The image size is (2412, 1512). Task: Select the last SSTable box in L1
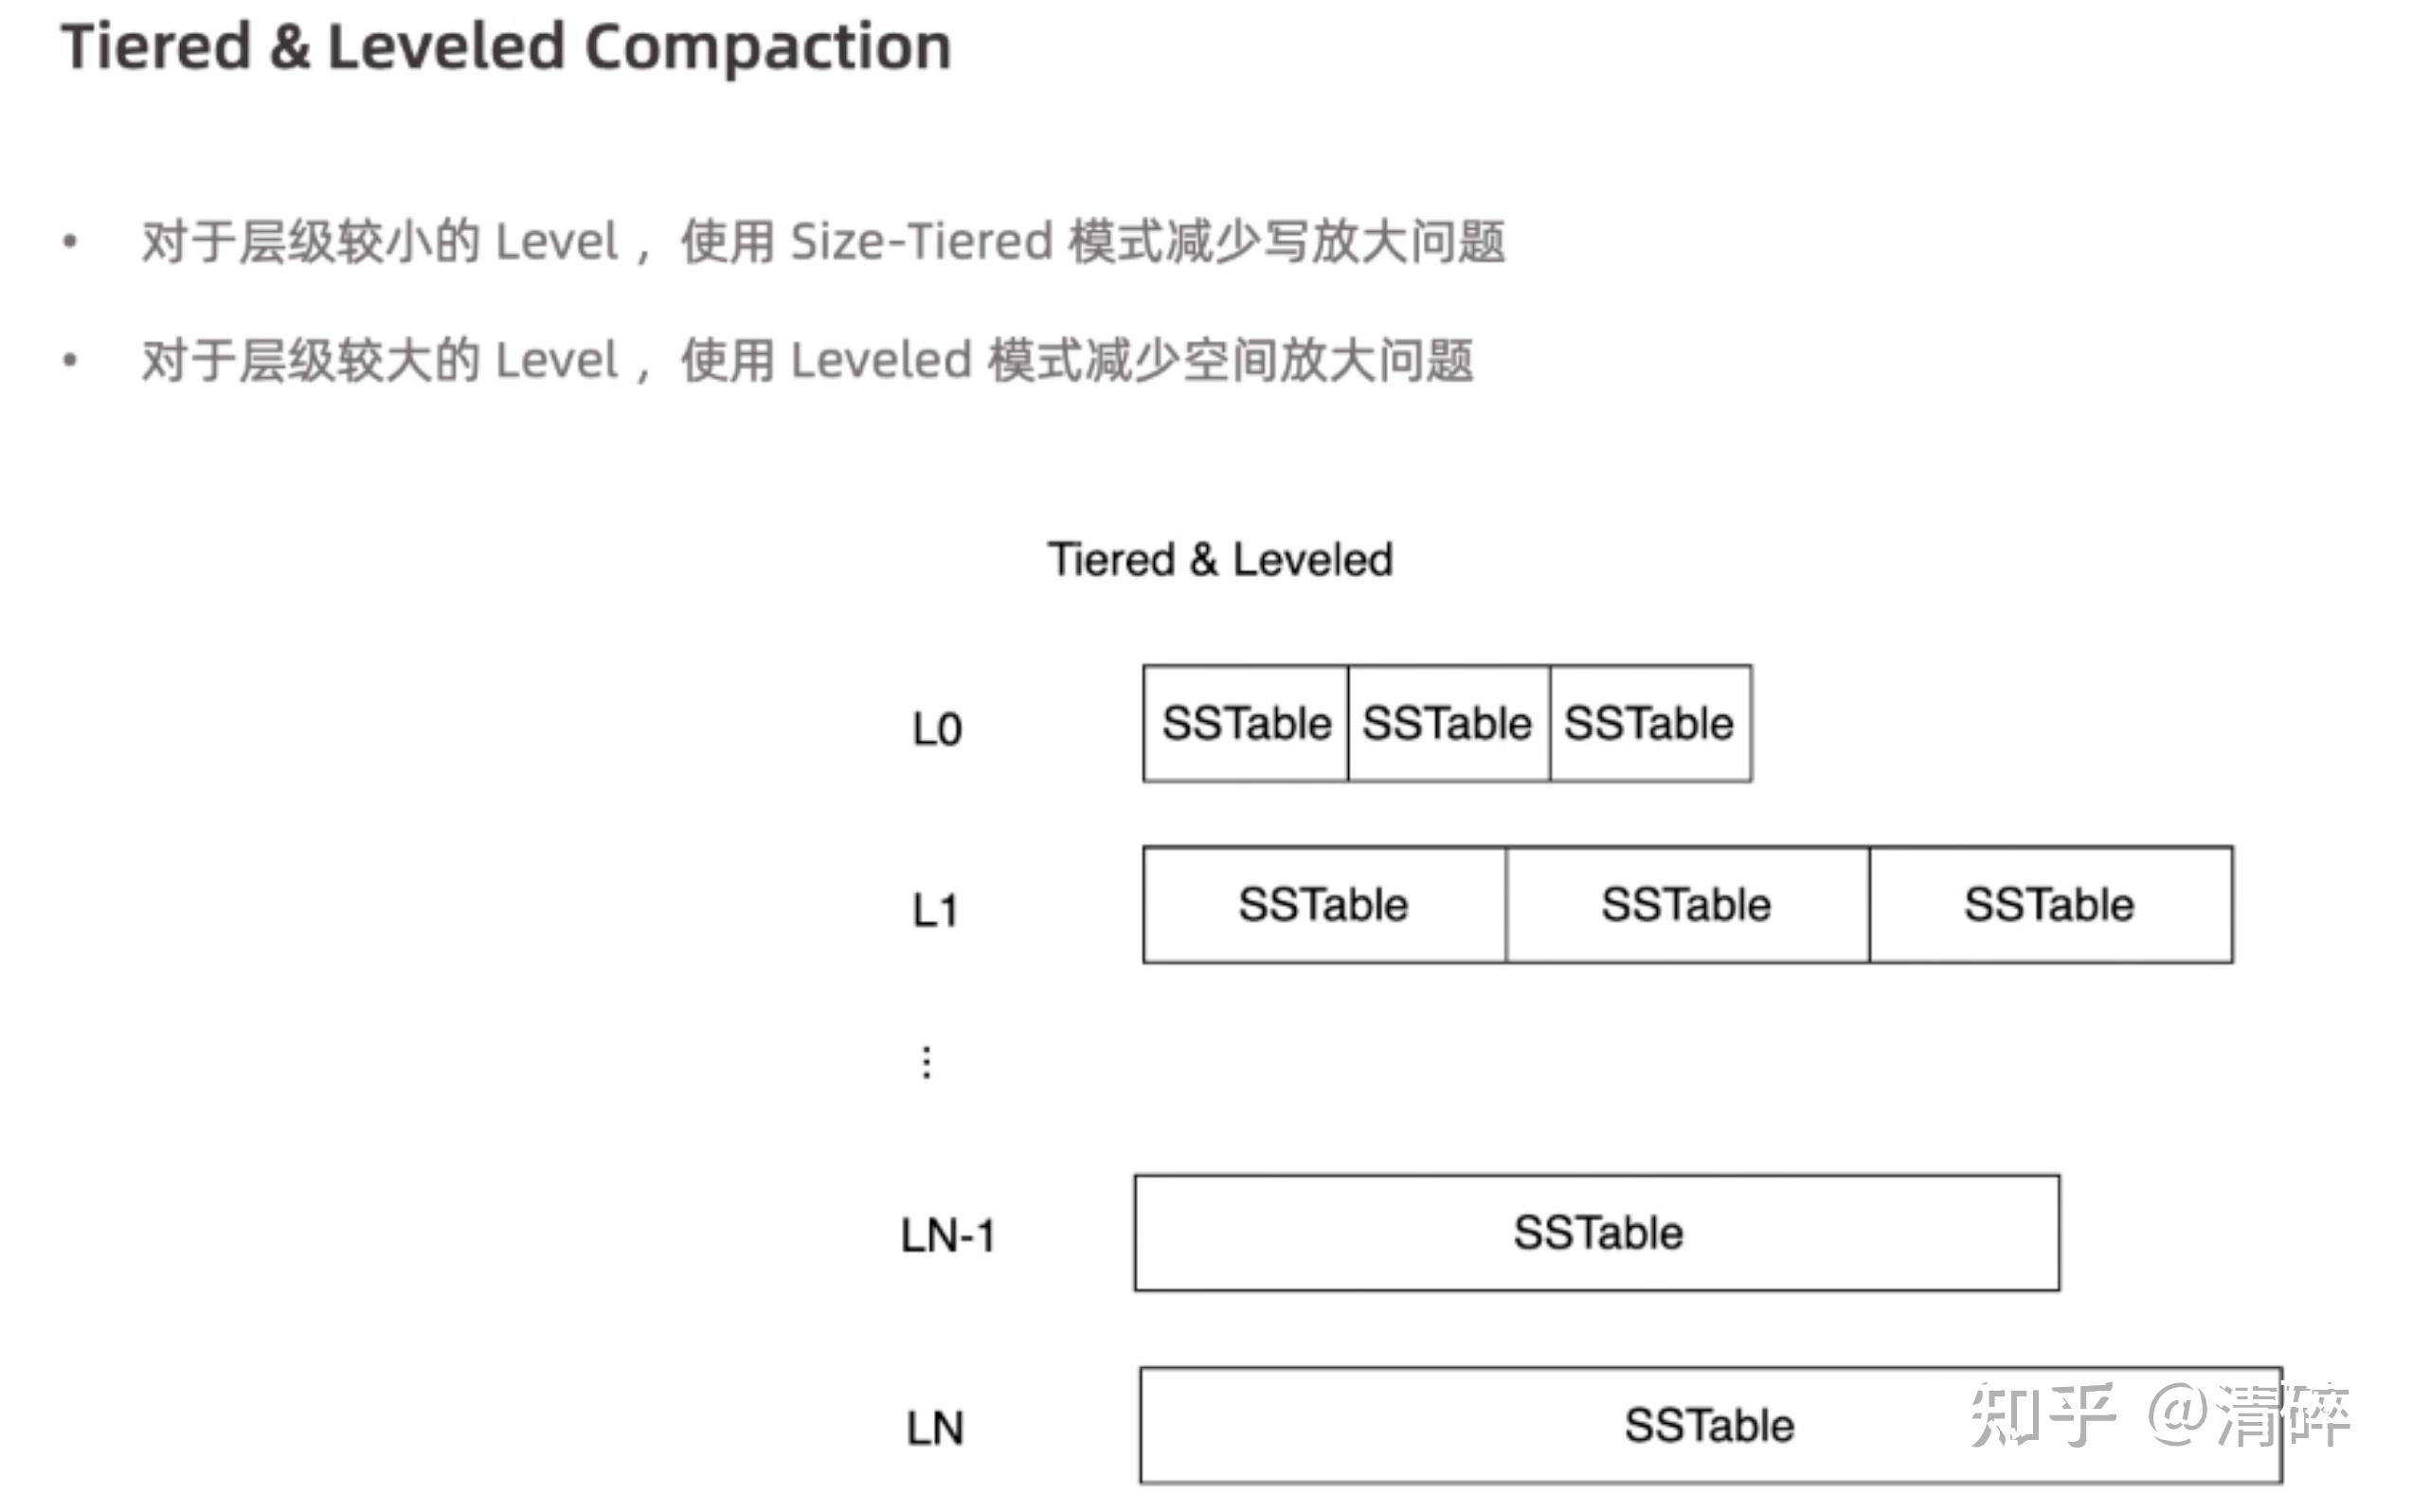[2051, 905]
